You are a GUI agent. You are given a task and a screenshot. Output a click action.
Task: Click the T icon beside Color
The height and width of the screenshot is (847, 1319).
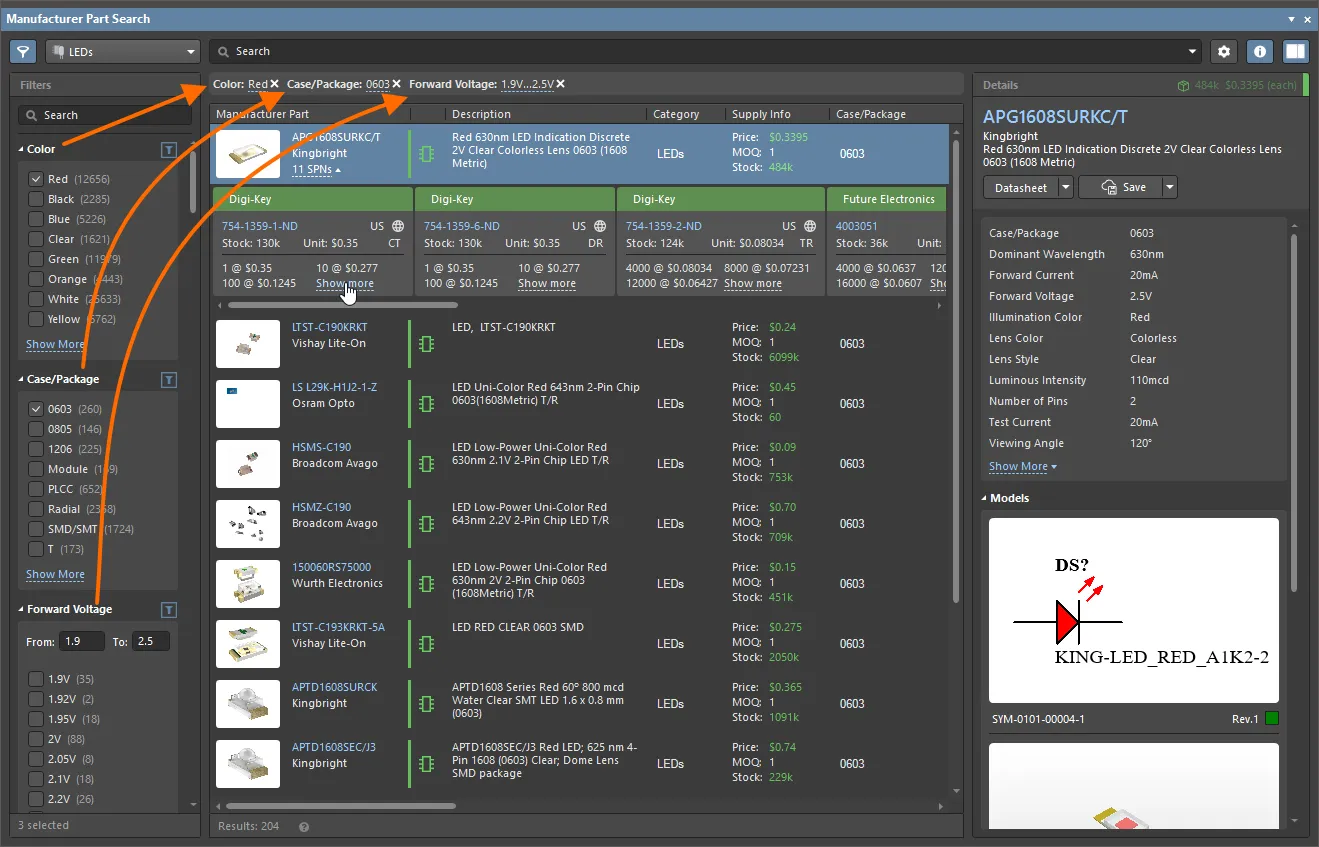pos(169,150)
